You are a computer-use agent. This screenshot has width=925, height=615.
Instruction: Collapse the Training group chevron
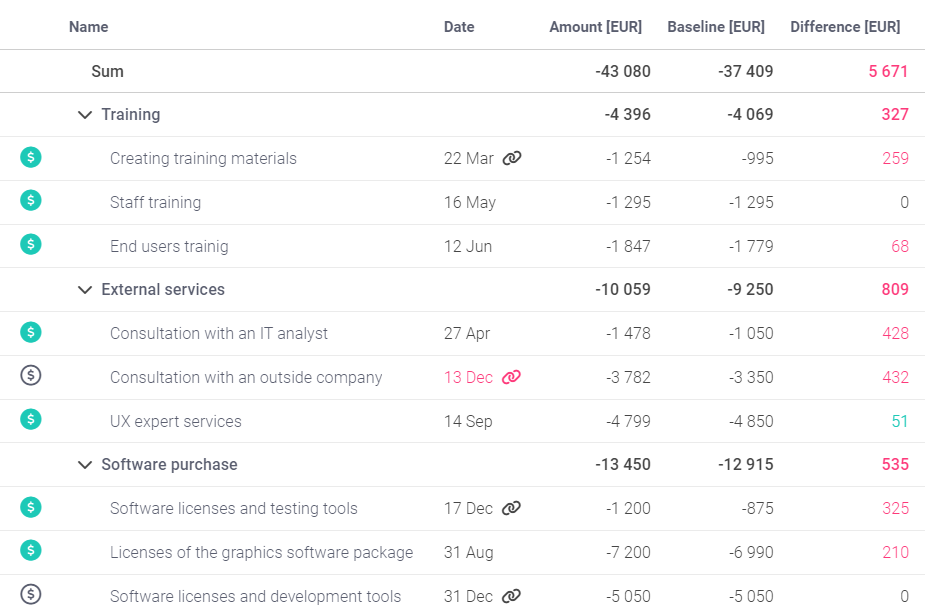pyautogui.click(x=85, y=115)
